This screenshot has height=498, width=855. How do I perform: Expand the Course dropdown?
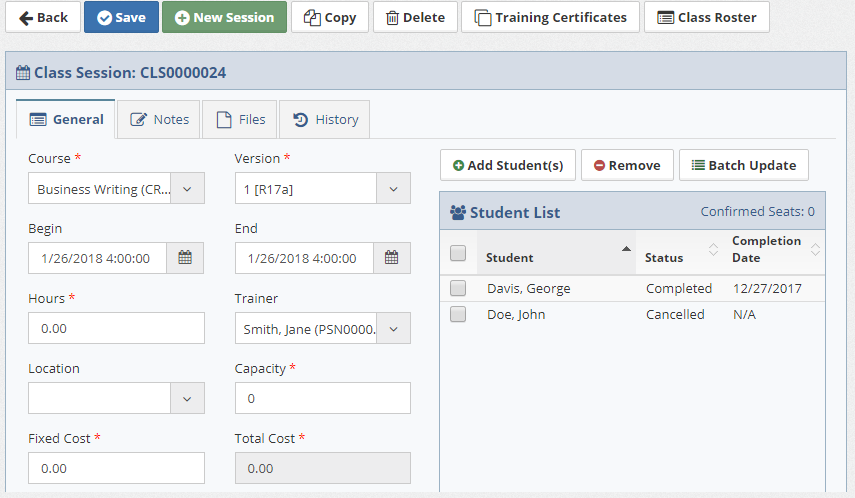[187, 189]
